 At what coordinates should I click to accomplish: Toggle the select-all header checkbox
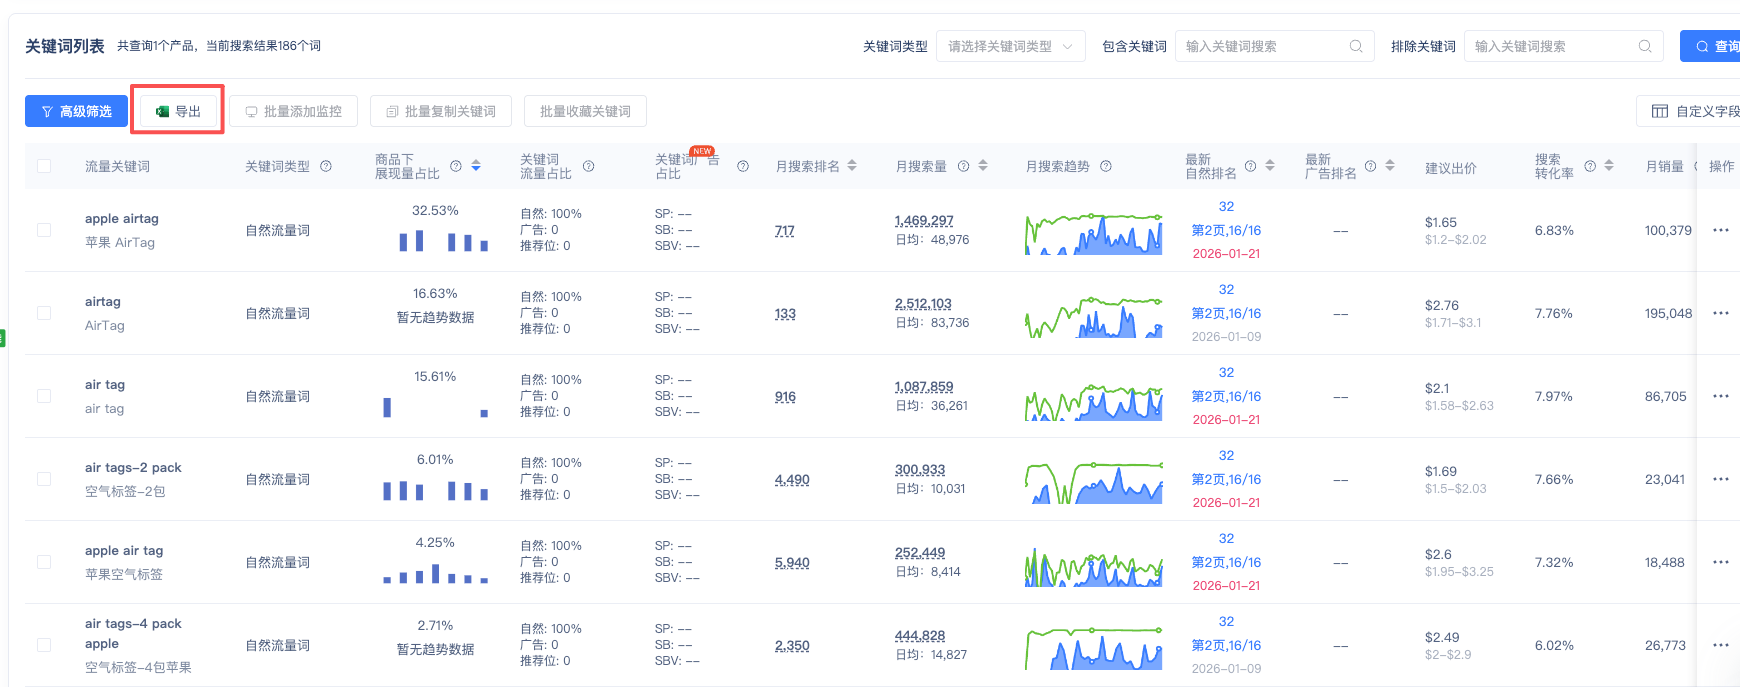coord(44,166)
